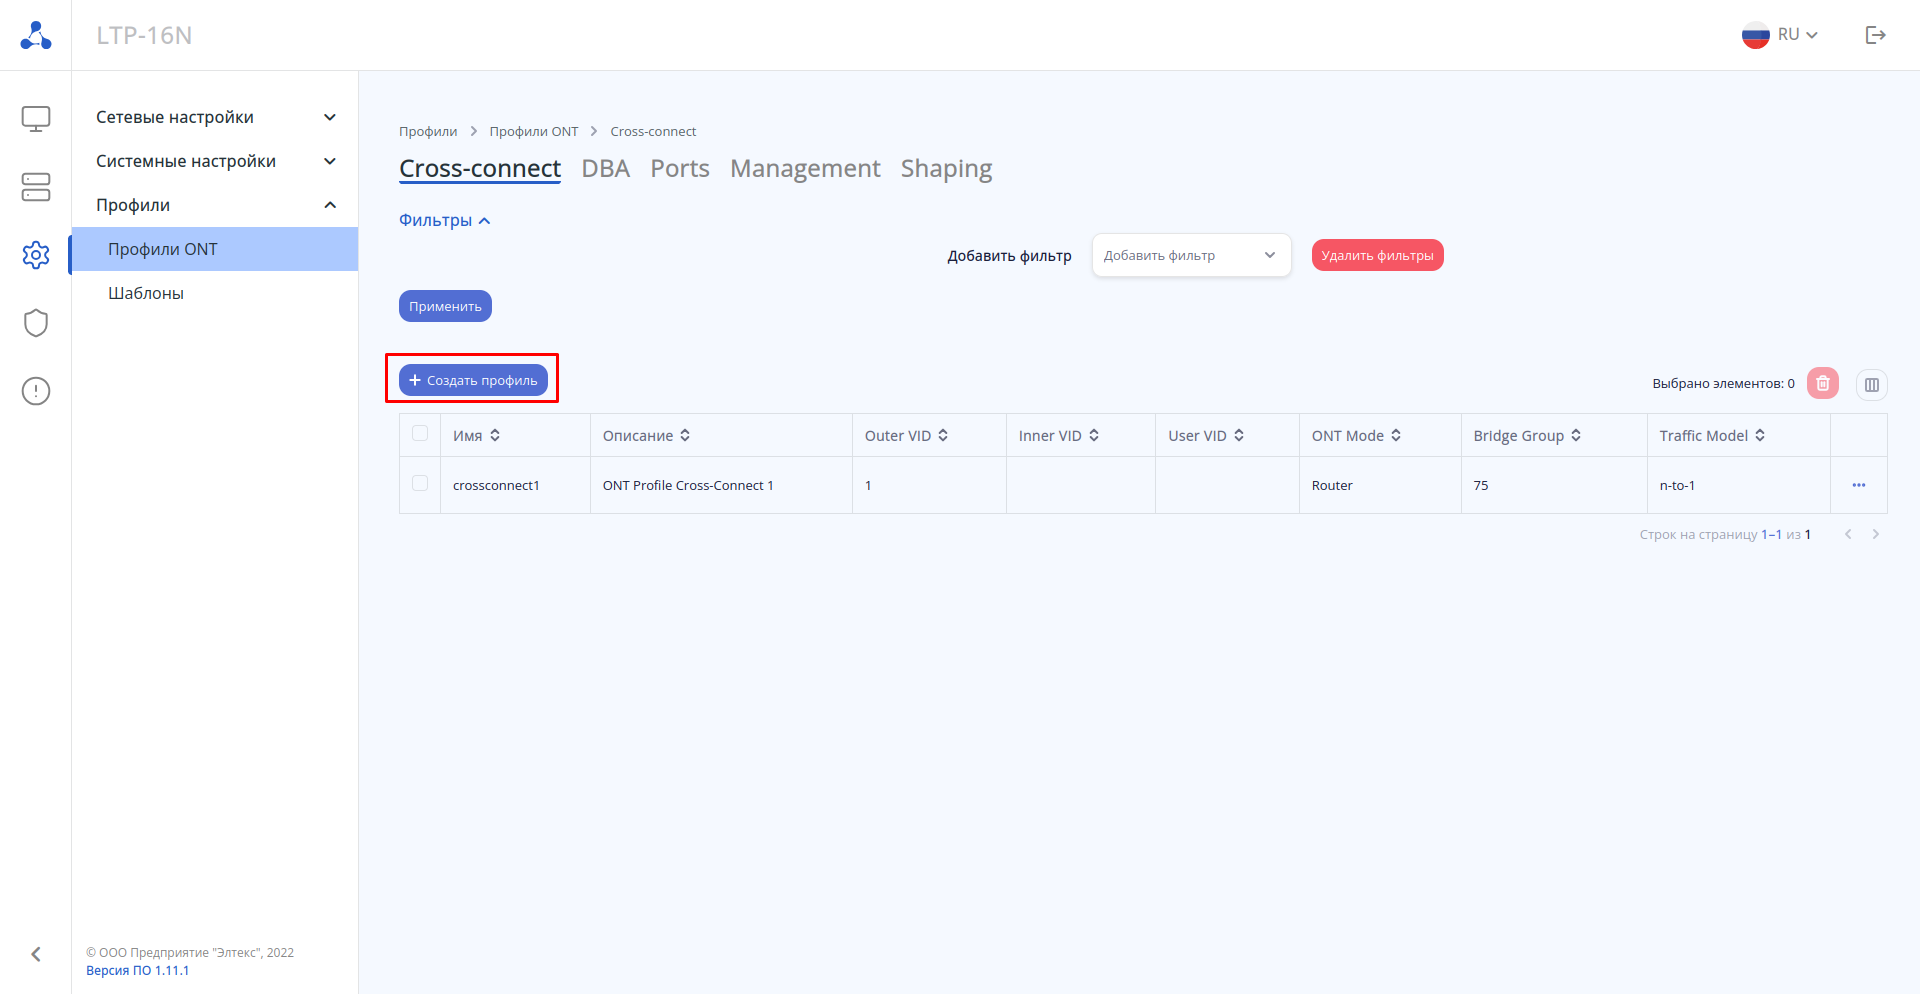Click the Создать профиль button
The height and width of the screenshot is (994, 1920).
473,380
